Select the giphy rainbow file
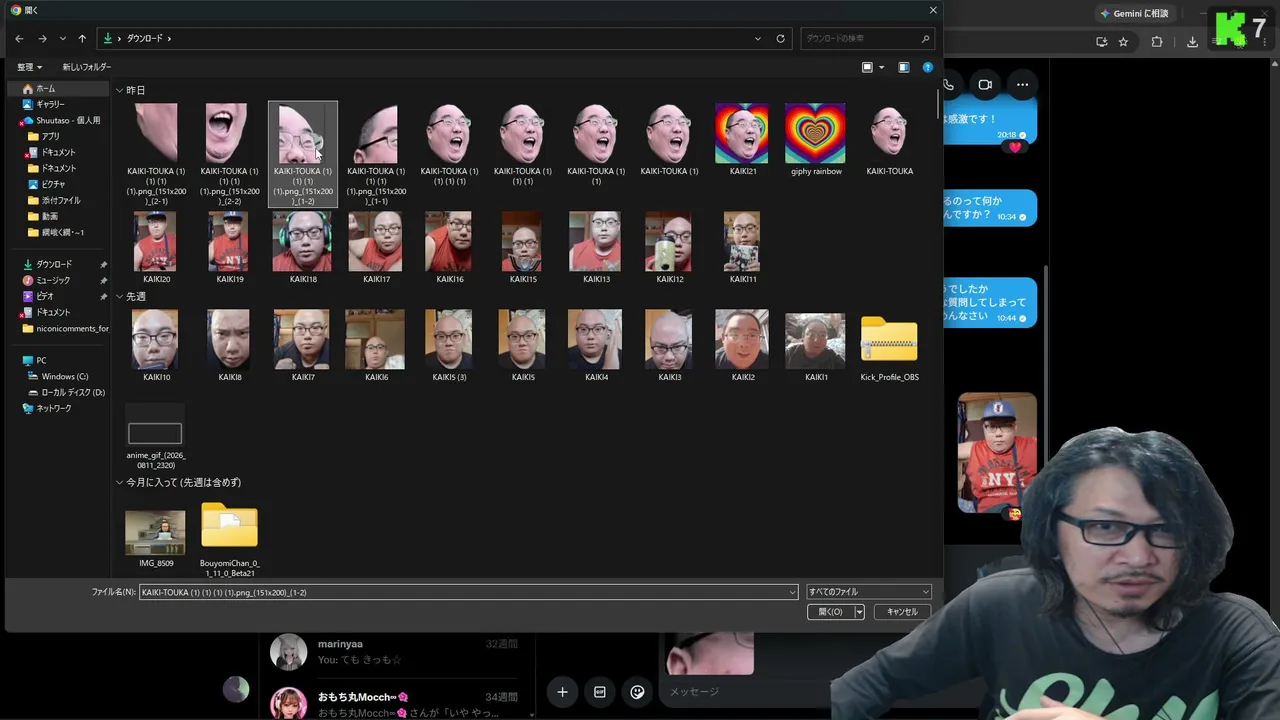 tap(816, 140)
